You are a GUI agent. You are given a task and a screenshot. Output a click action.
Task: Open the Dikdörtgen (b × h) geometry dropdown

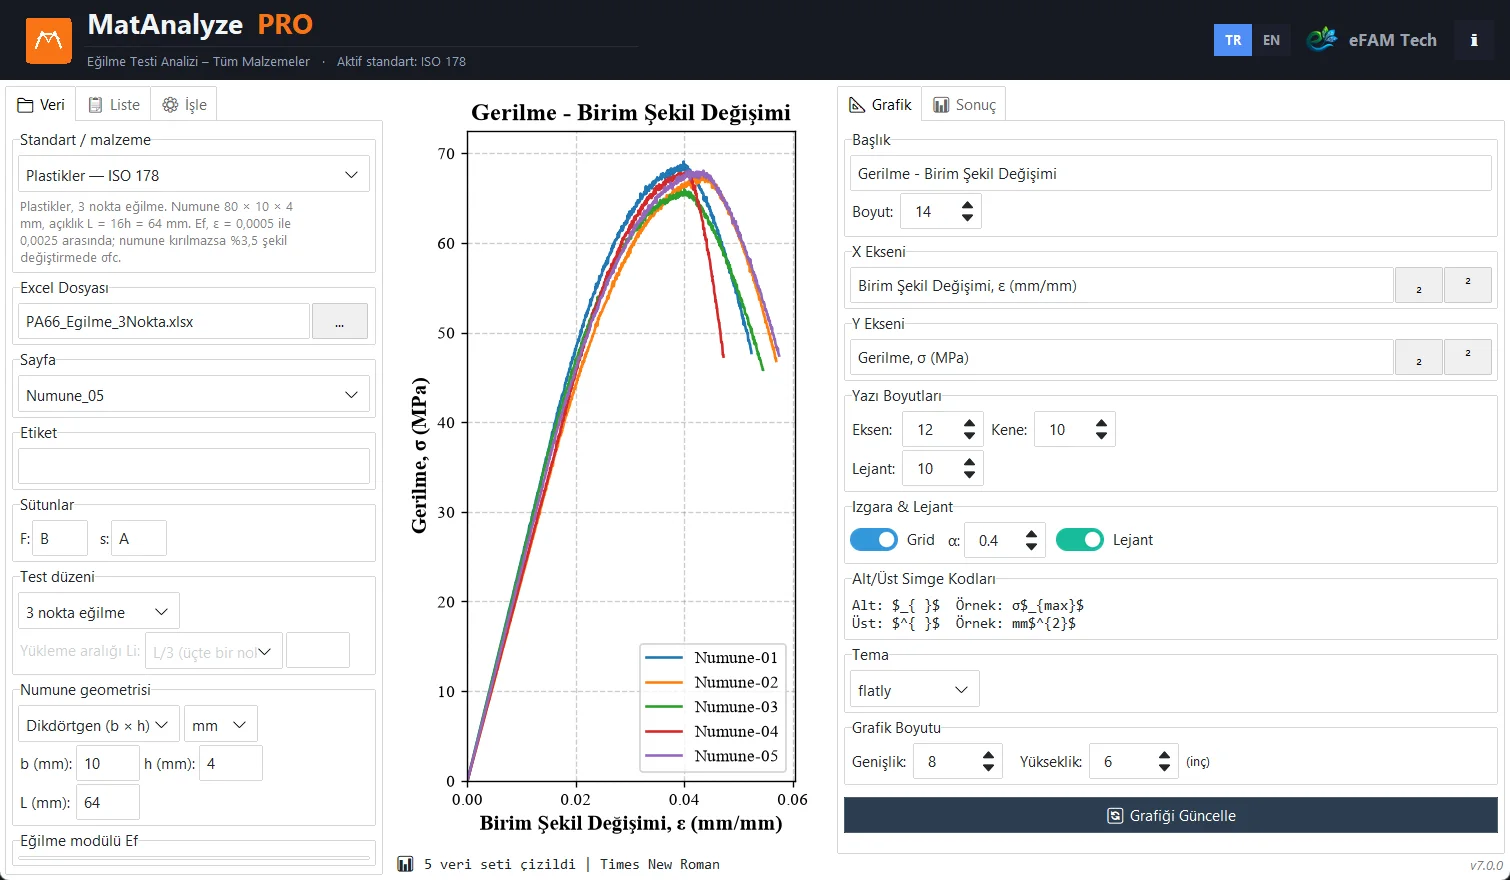99,725
